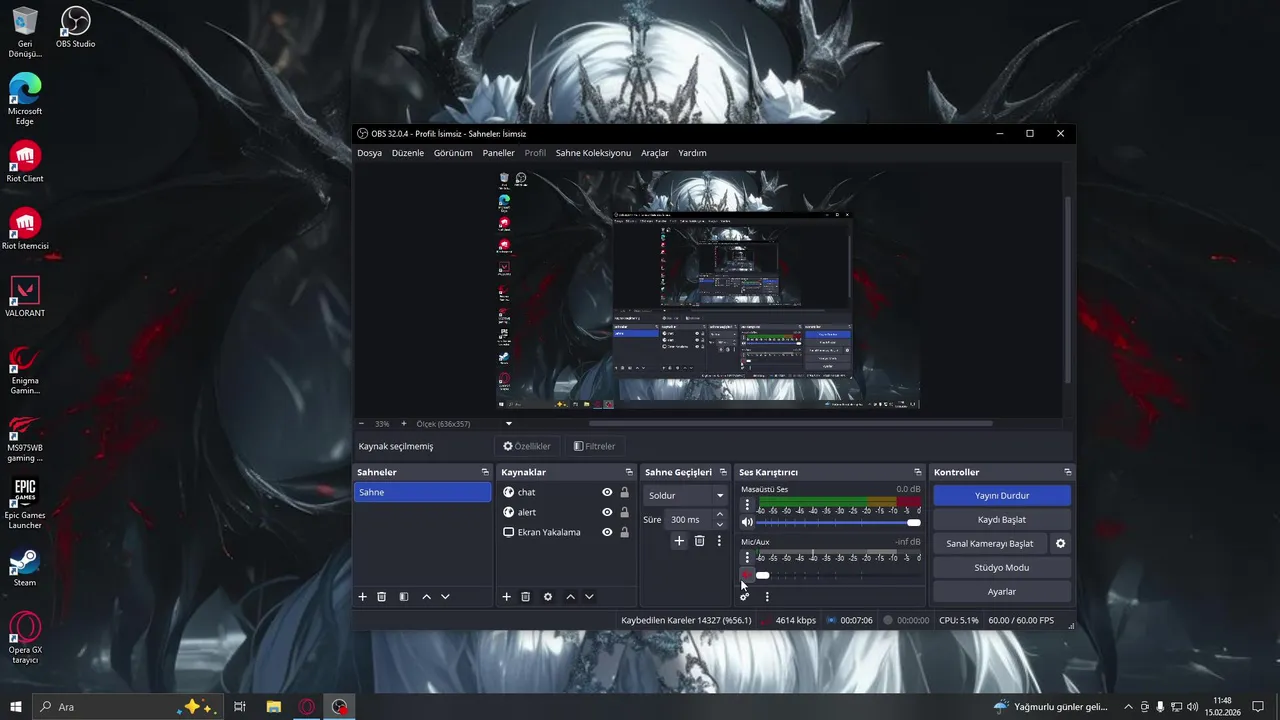Open the Düzenle menu
The width and height of the screenshot is (1280, 720).
[x=408, y=153]
